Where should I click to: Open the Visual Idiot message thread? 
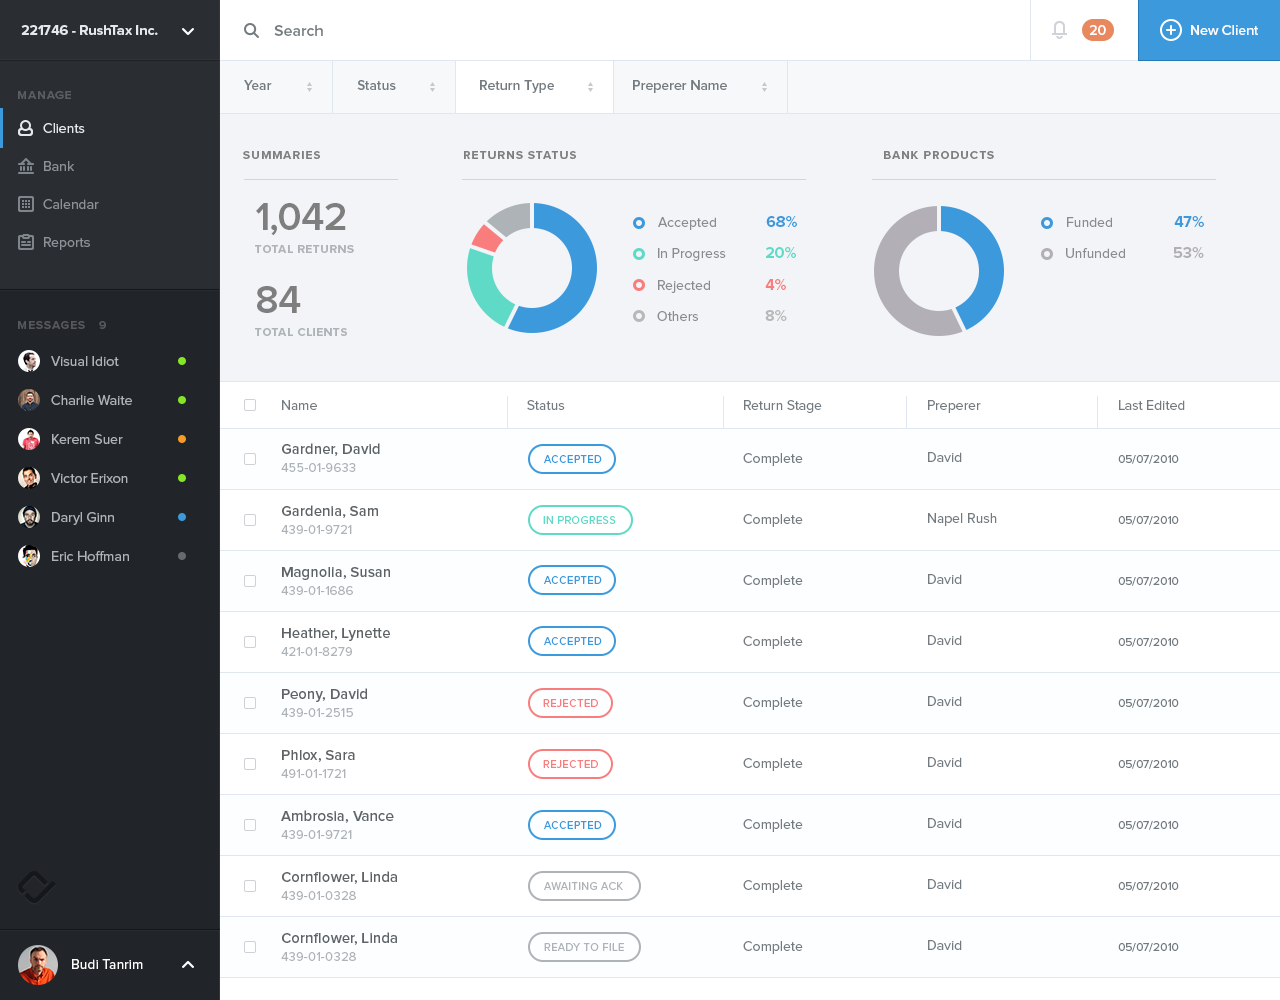[x=85, y=361]
